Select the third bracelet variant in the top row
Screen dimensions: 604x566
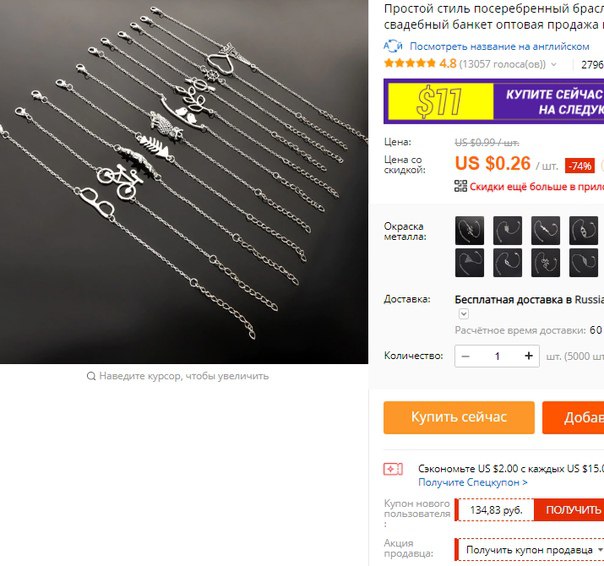click(545, 230)
